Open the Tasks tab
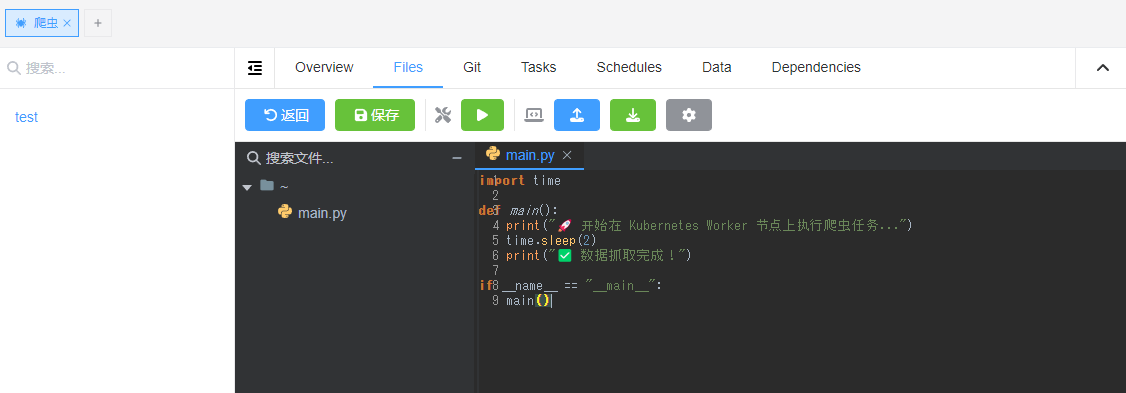The width and height of the screenshot is (1126, 393). [x=539, y=68]
